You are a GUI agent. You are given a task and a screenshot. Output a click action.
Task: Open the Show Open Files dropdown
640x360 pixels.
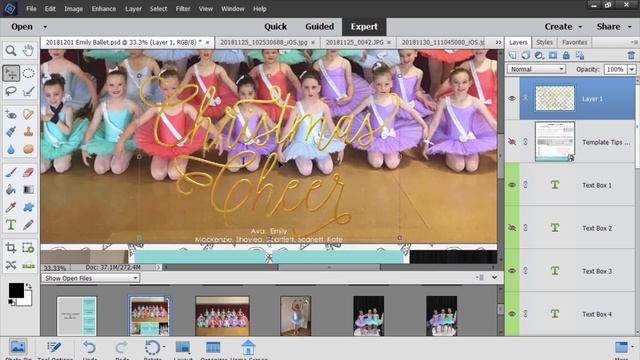tap(91, 278)
